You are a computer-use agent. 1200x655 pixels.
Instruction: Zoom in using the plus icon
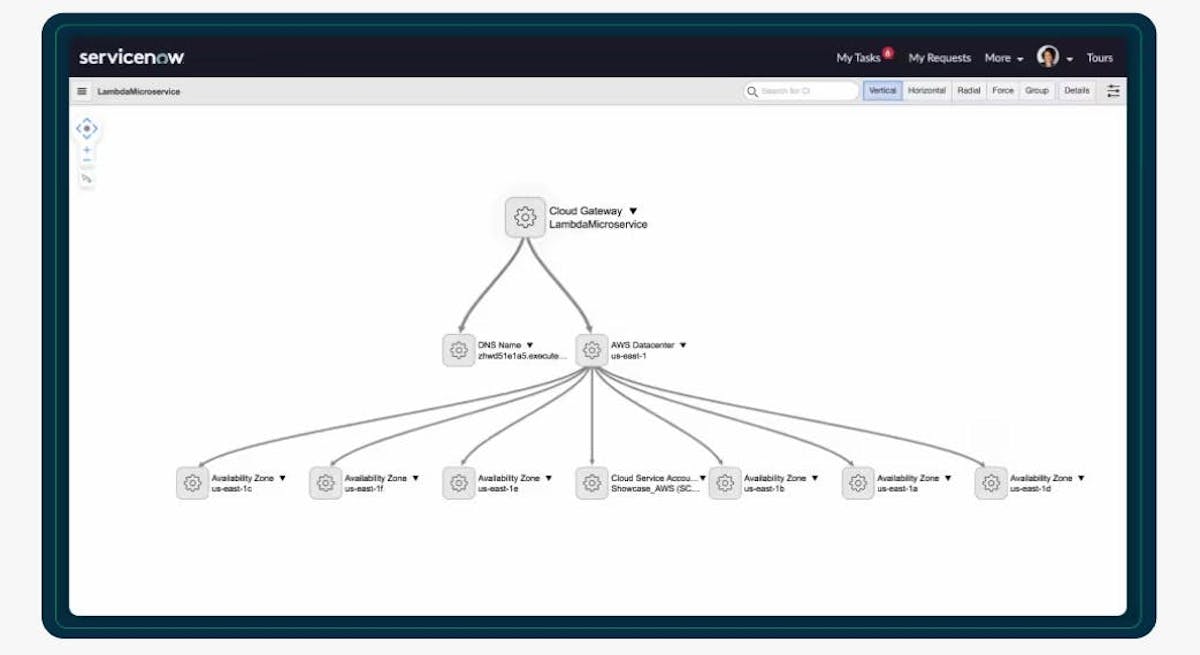pos(86,149)
